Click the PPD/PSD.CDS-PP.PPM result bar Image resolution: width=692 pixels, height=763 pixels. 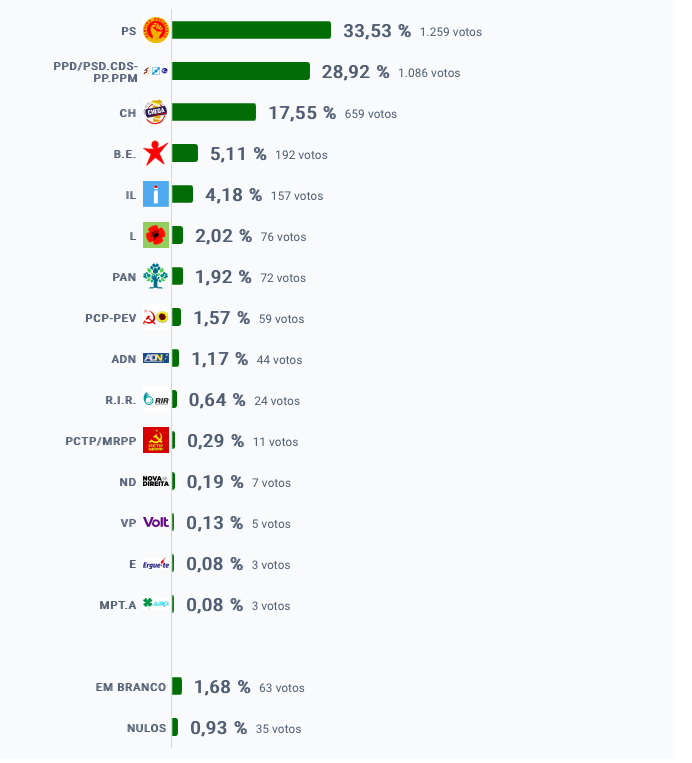pyautogui.click(x=241, y=71)
